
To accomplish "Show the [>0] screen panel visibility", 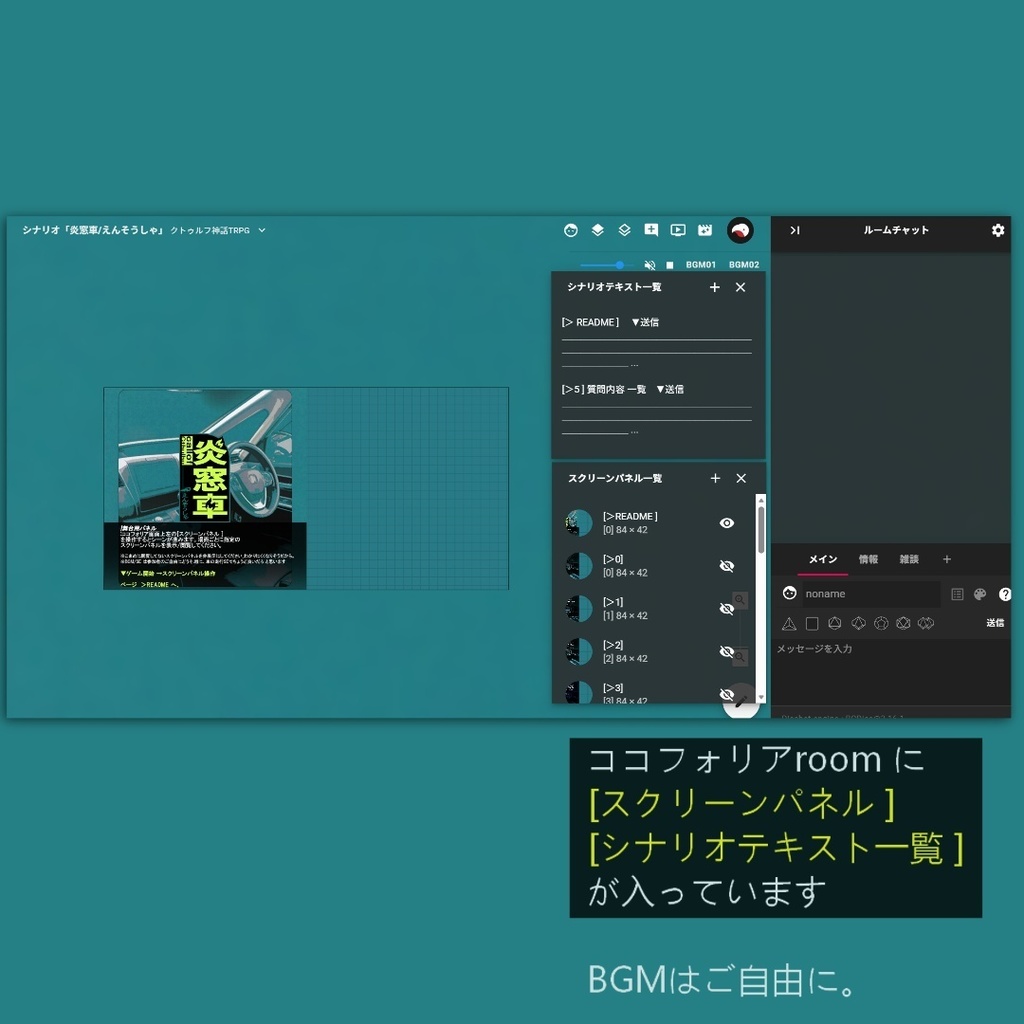I will tap(727, 565).
